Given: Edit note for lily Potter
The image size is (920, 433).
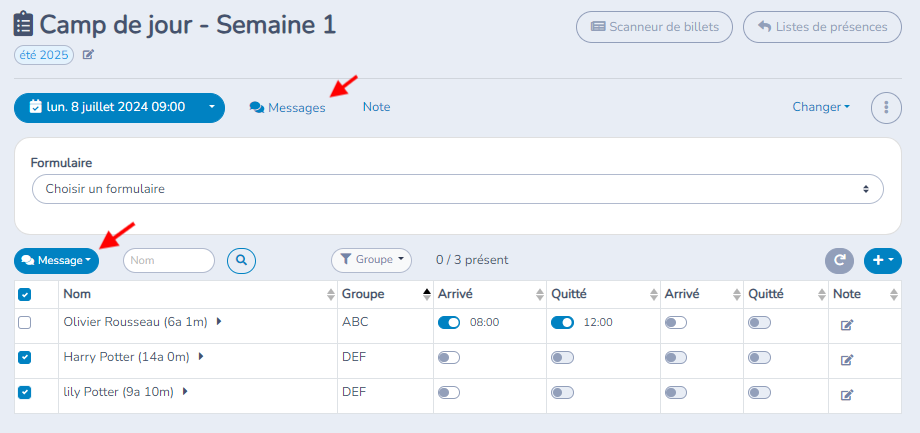Looking at the screenshot, I should click(847, 395).
